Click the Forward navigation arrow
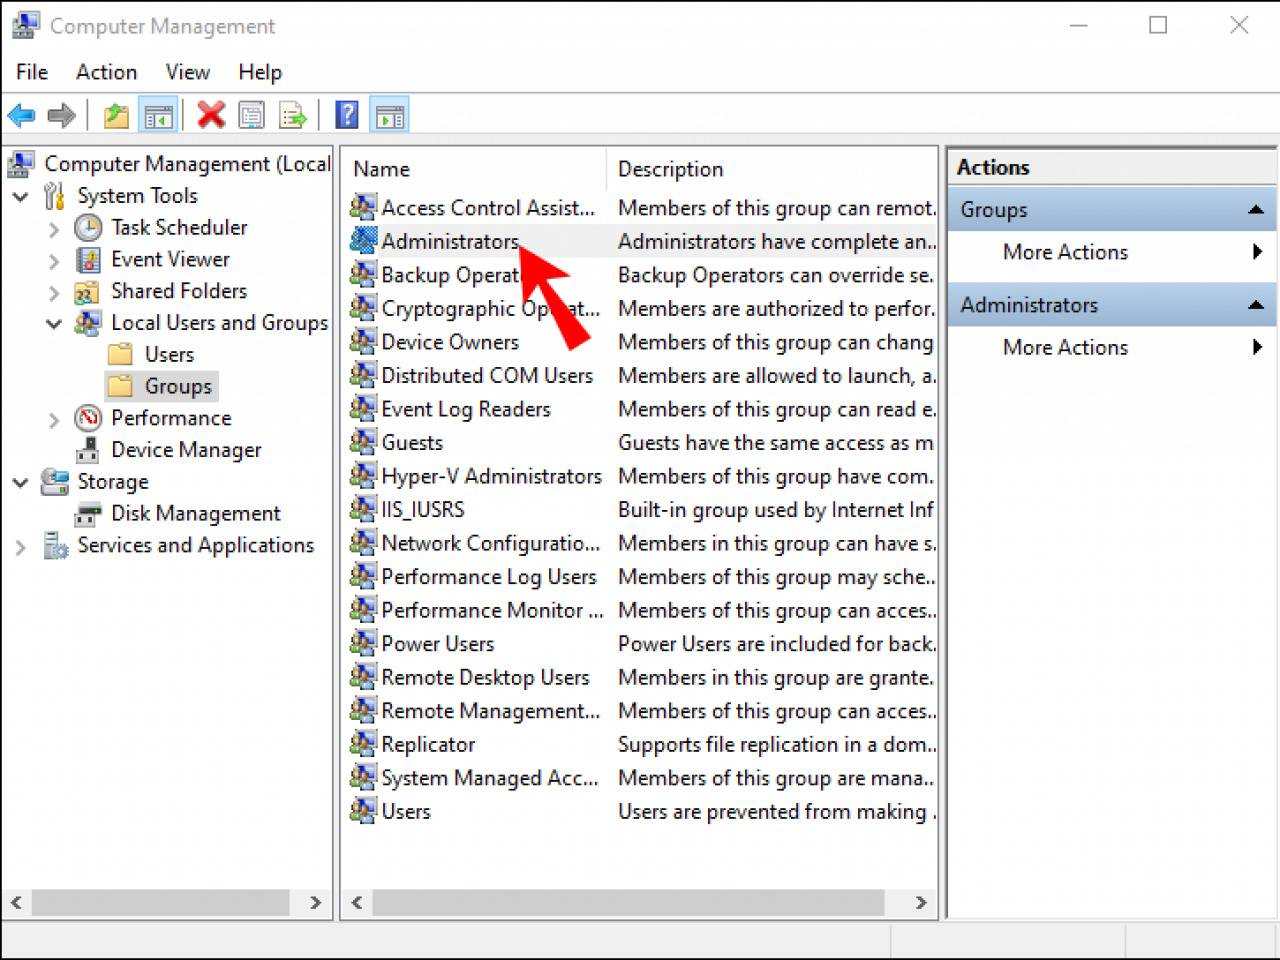Image resolution: width=1280 pixels, height=960 pixels. click(x=61, y=114)
